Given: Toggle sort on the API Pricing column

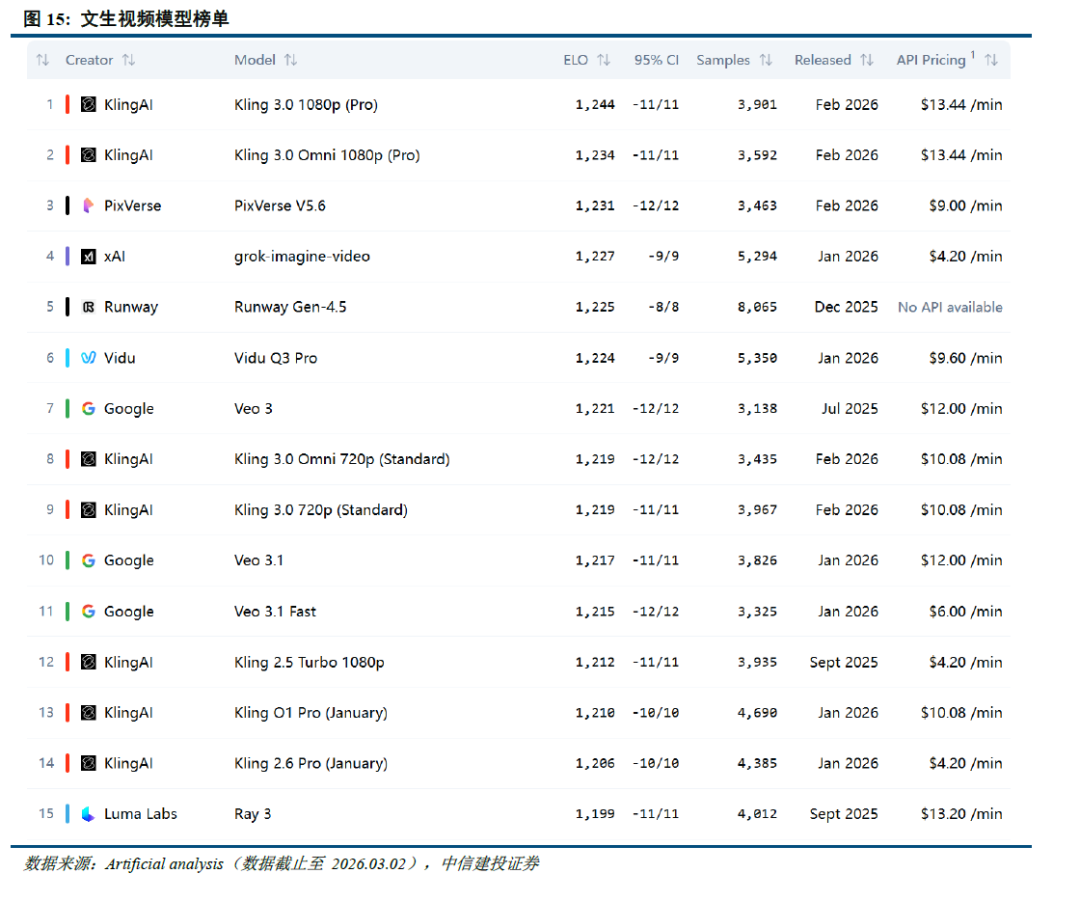Looking at the screenshot, I should (x=991, y=60).
